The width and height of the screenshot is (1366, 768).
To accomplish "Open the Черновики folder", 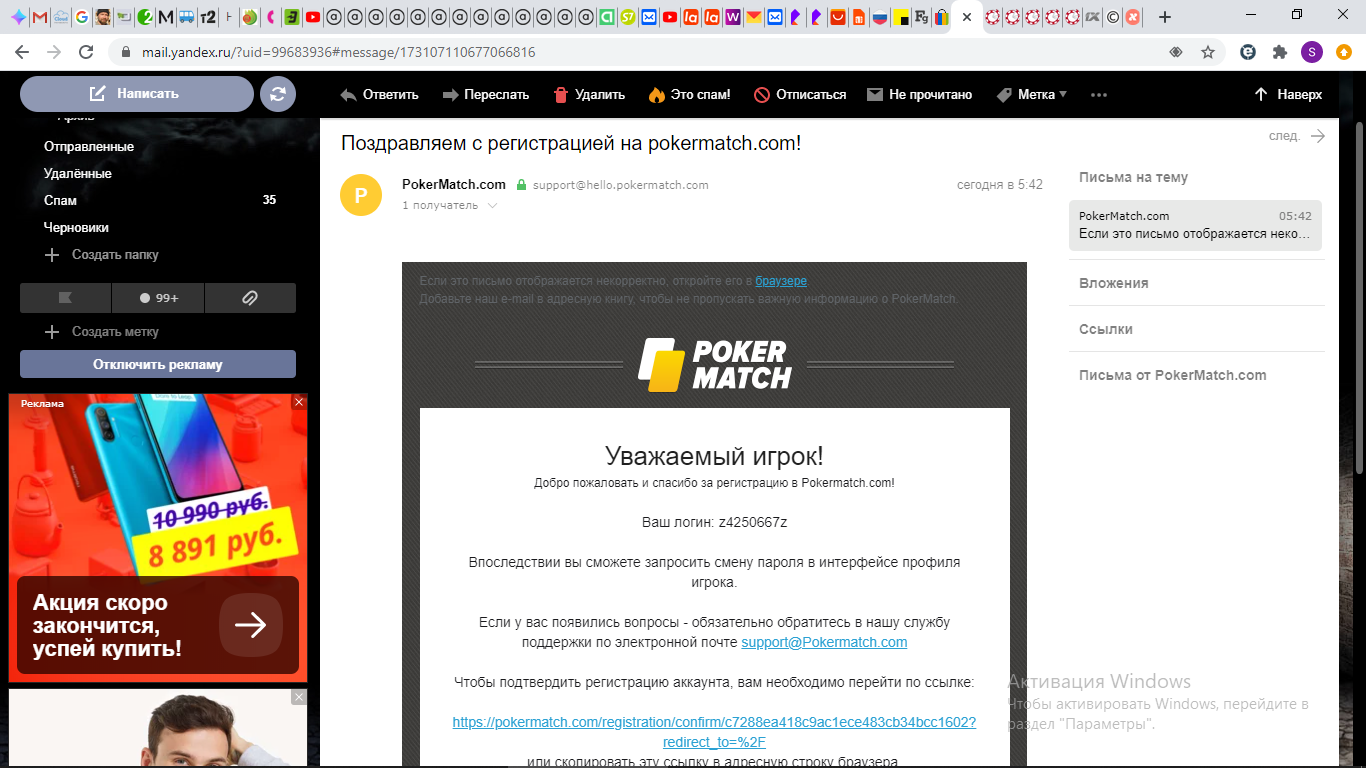I will pyautogui.click(x=76, y=228).
